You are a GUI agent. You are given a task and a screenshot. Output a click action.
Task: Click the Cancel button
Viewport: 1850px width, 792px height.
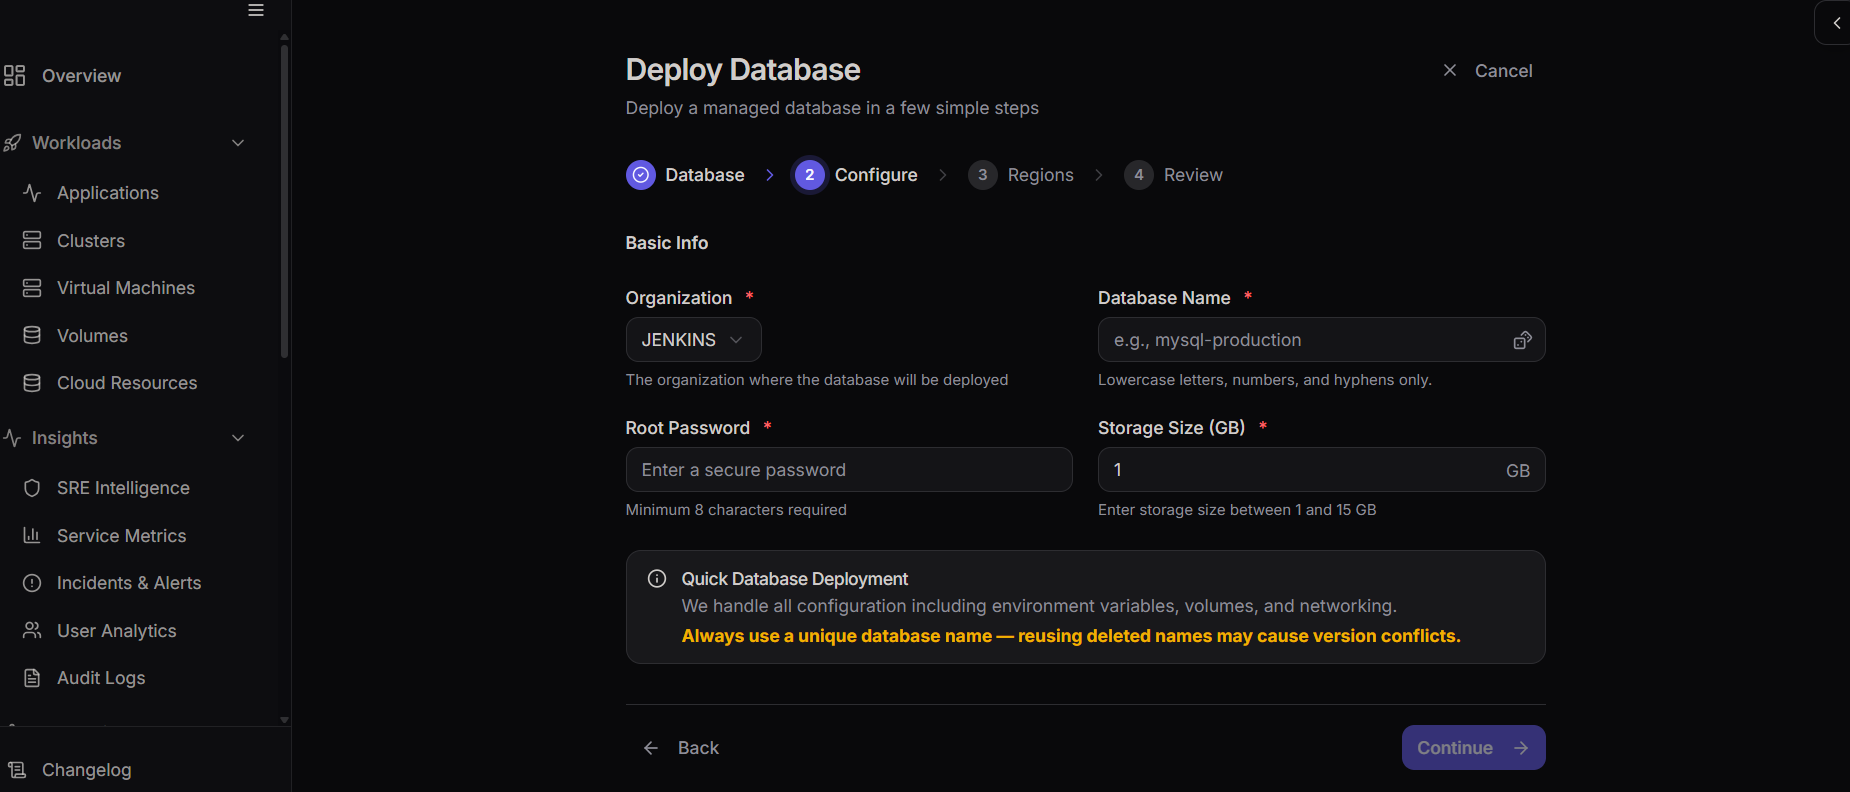click(x=1487, y=70)
